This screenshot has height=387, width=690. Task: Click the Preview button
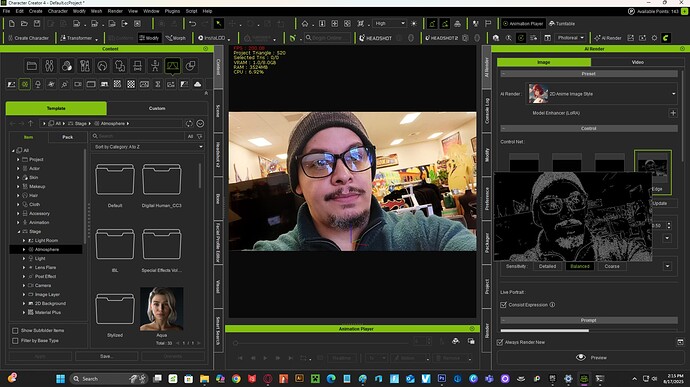[x=591, y=358]
